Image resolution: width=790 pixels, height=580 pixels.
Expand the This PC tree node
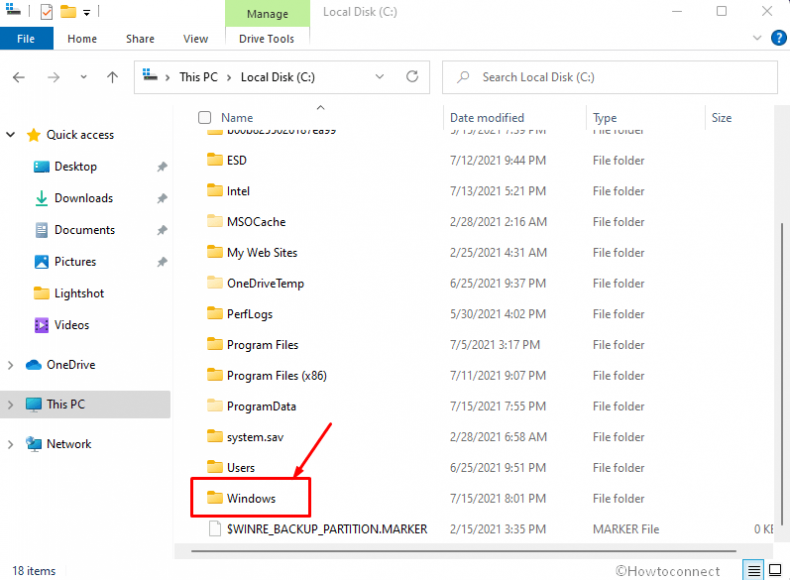click(x=11, y=404)
